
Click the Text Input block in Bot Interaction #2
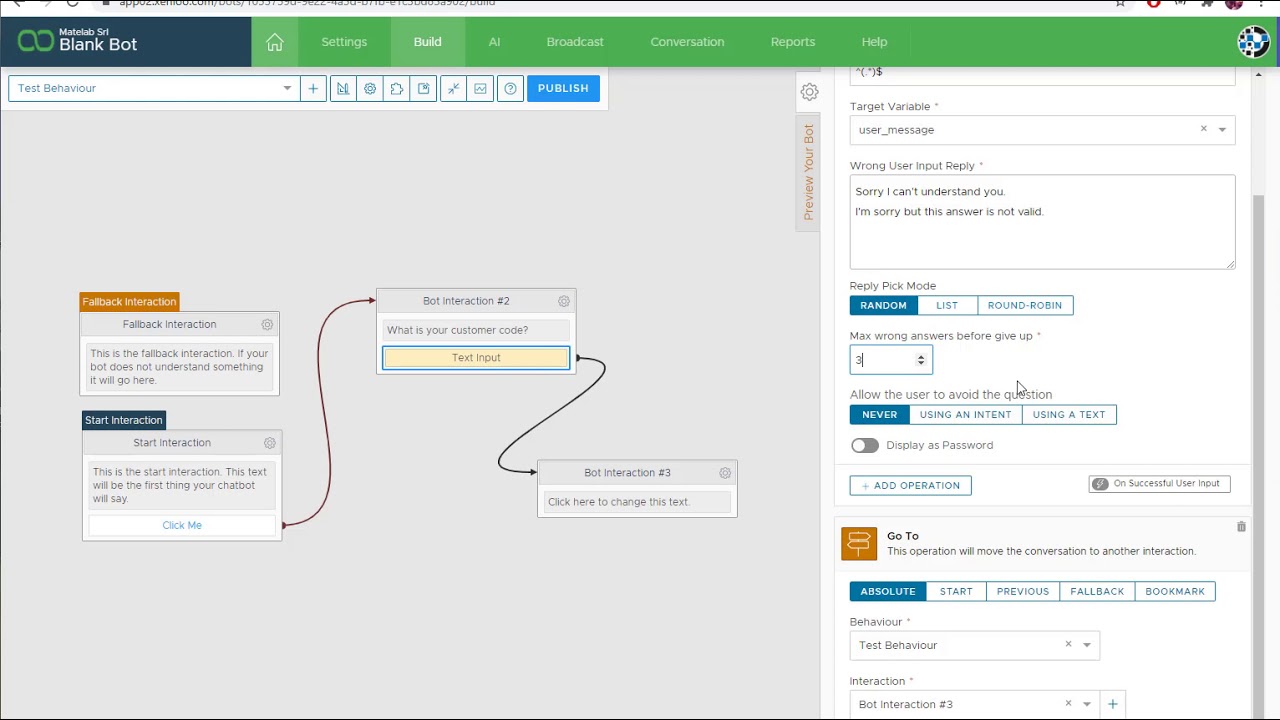(476, 357)
